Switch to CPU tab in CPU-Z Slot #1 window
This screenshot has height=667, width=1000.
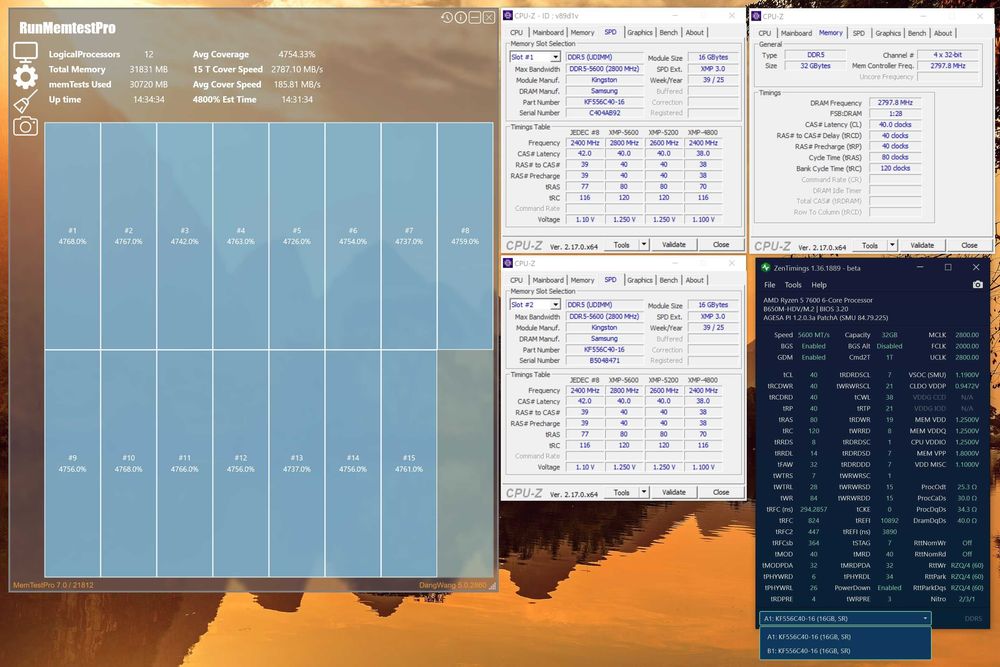[x=516, y=33]
